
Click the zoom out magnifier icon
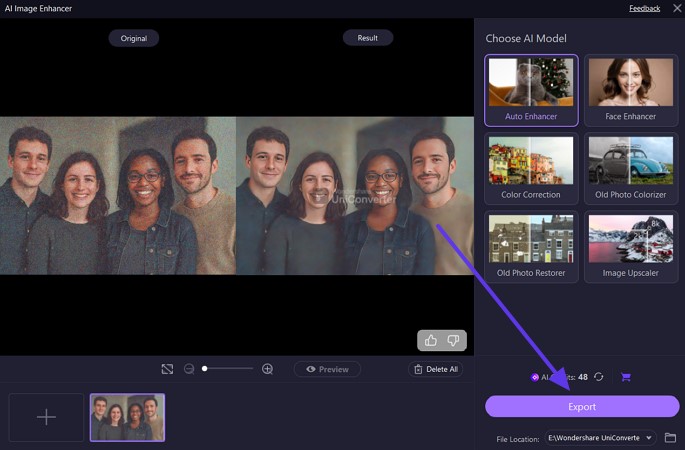click(x=189, y=369)
